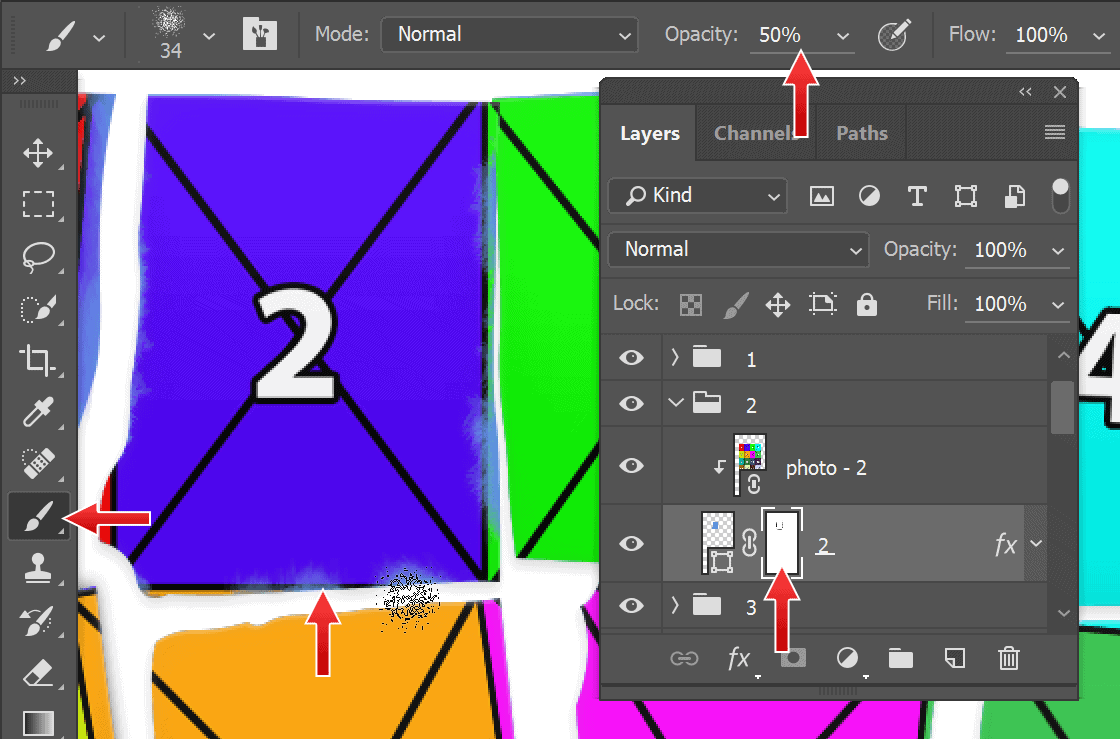1120x739 pixels.
Task: Open the layer blend mode dropdown
Action: 739,249
